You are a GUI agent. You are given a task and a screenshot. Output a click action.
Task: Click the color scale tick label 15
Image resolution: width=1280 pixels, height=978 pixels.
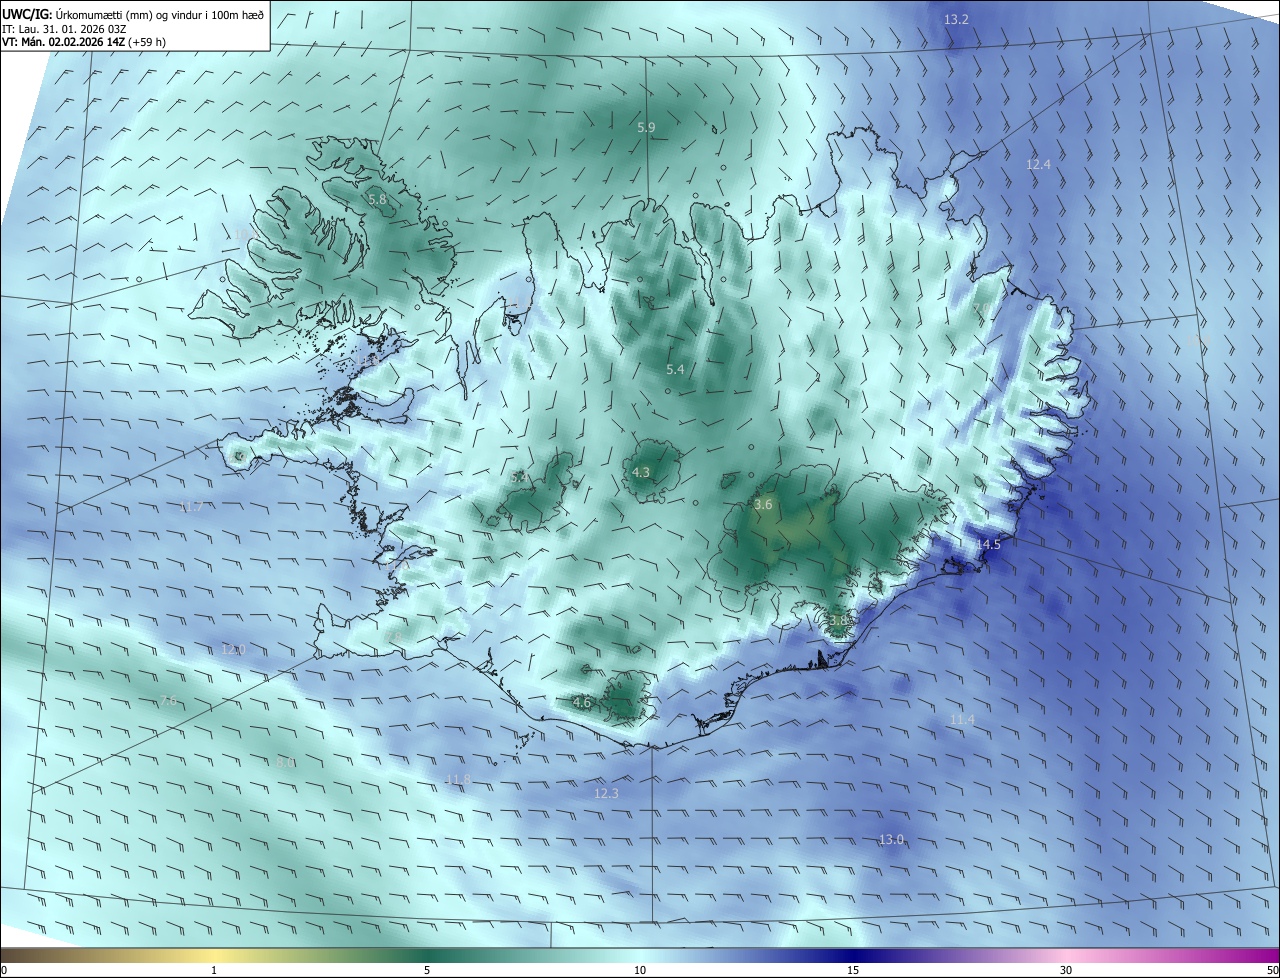pos(853,970)
